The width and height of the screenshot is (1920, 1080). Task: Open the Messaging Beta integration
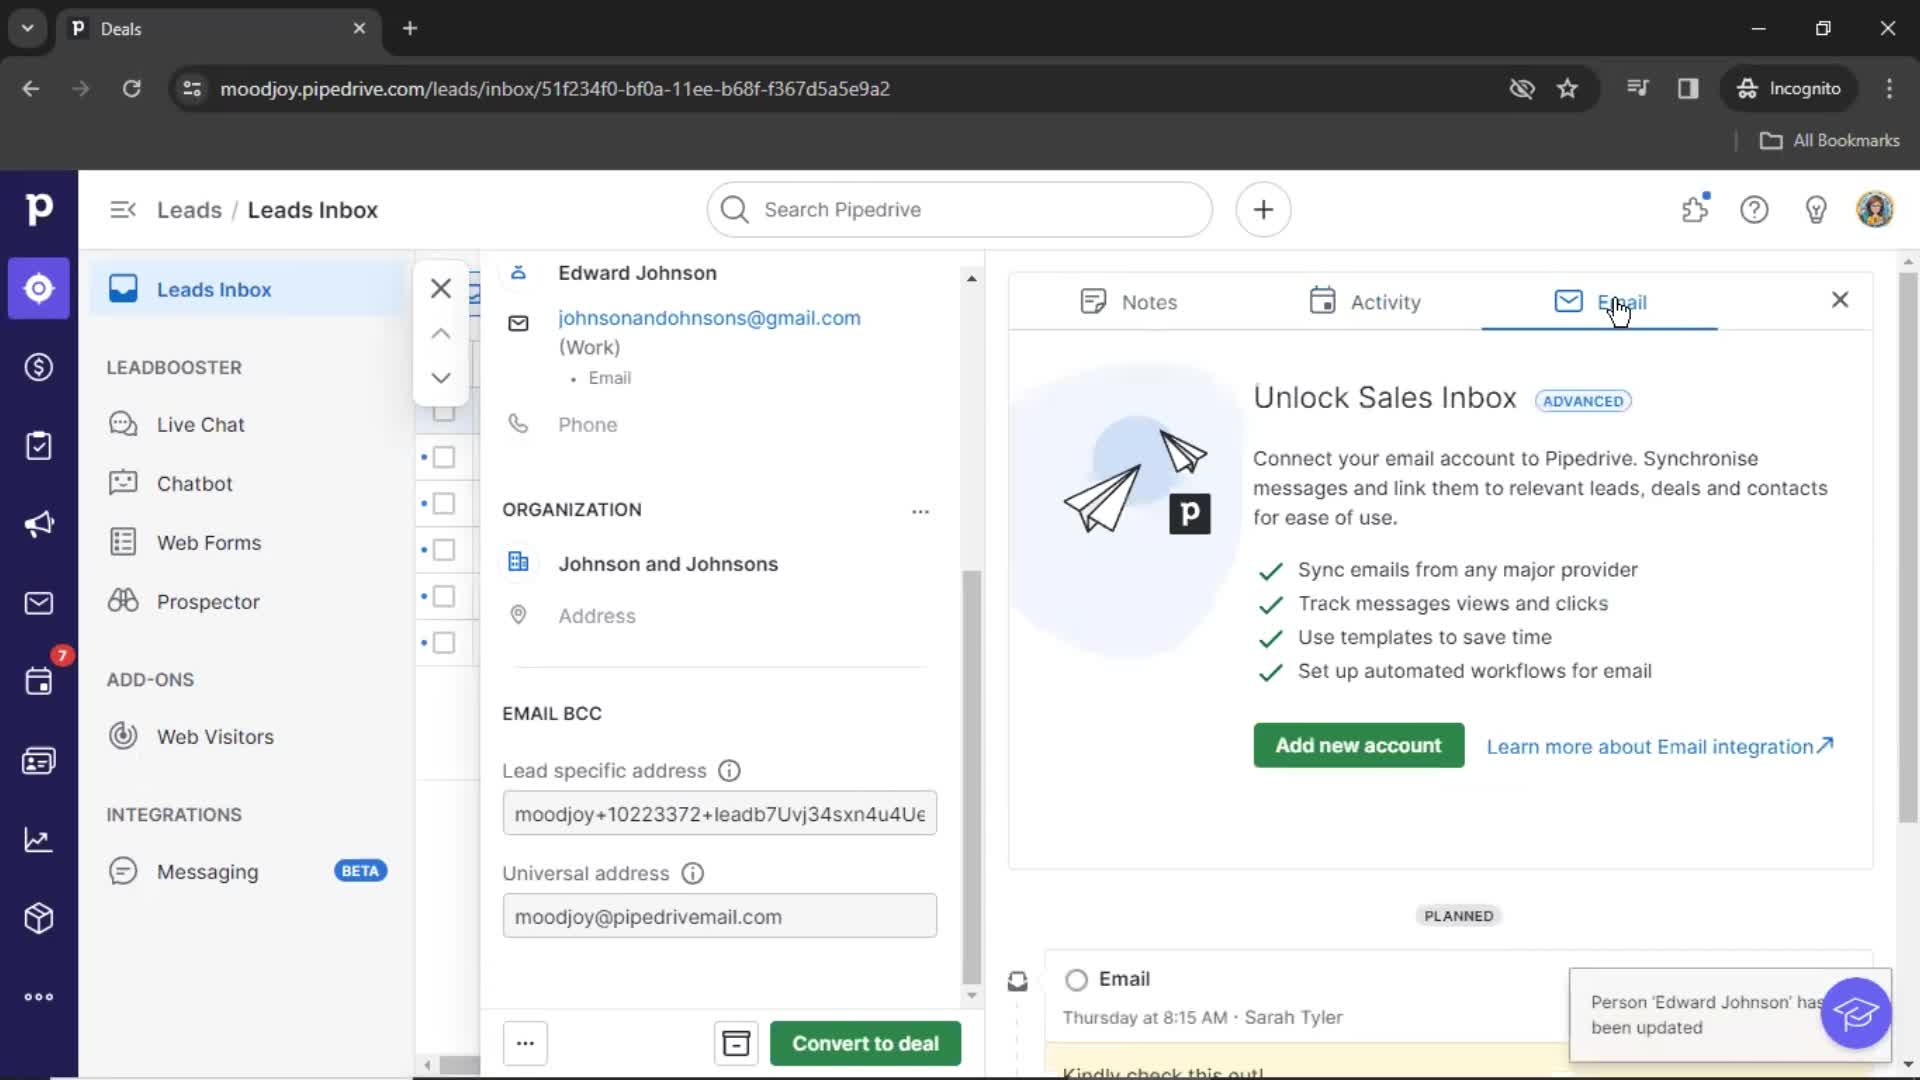click(206, 870)
